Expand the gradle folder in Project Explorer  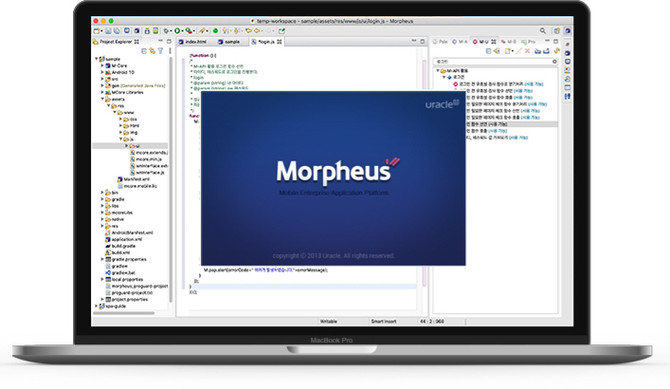tap(103, 199)
